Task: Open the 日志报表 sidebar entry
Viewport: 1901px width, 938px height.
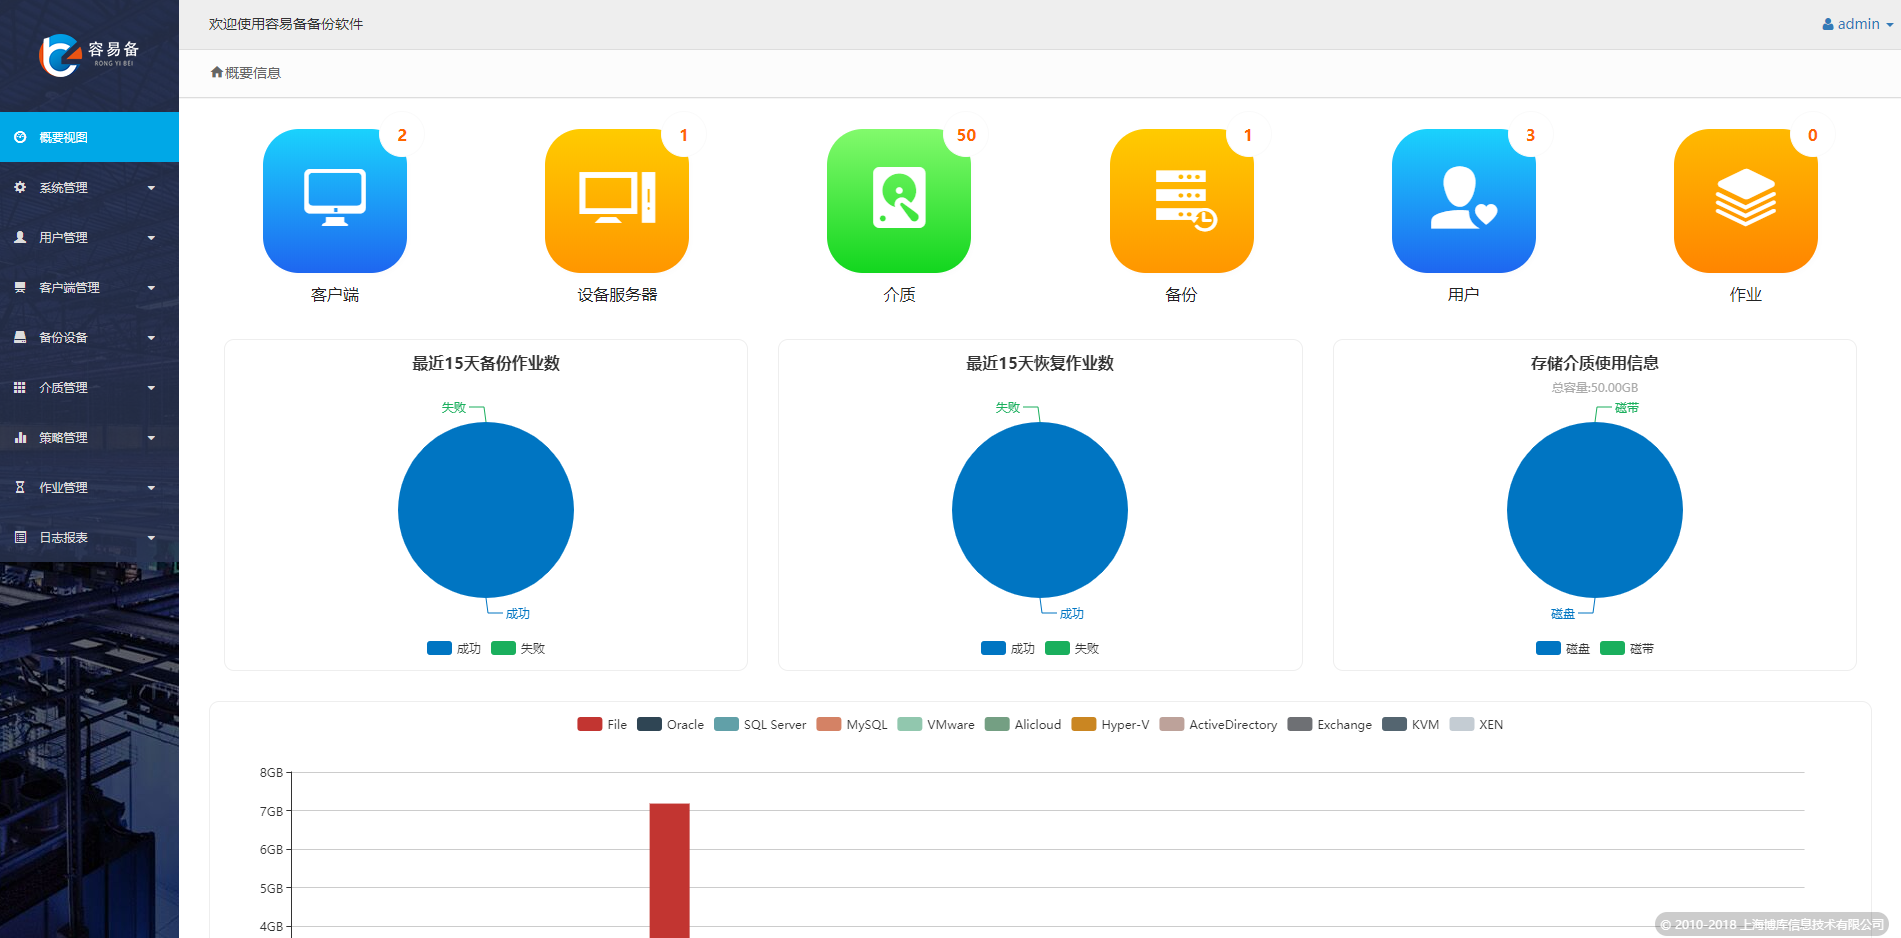Action: pos(89,537)
